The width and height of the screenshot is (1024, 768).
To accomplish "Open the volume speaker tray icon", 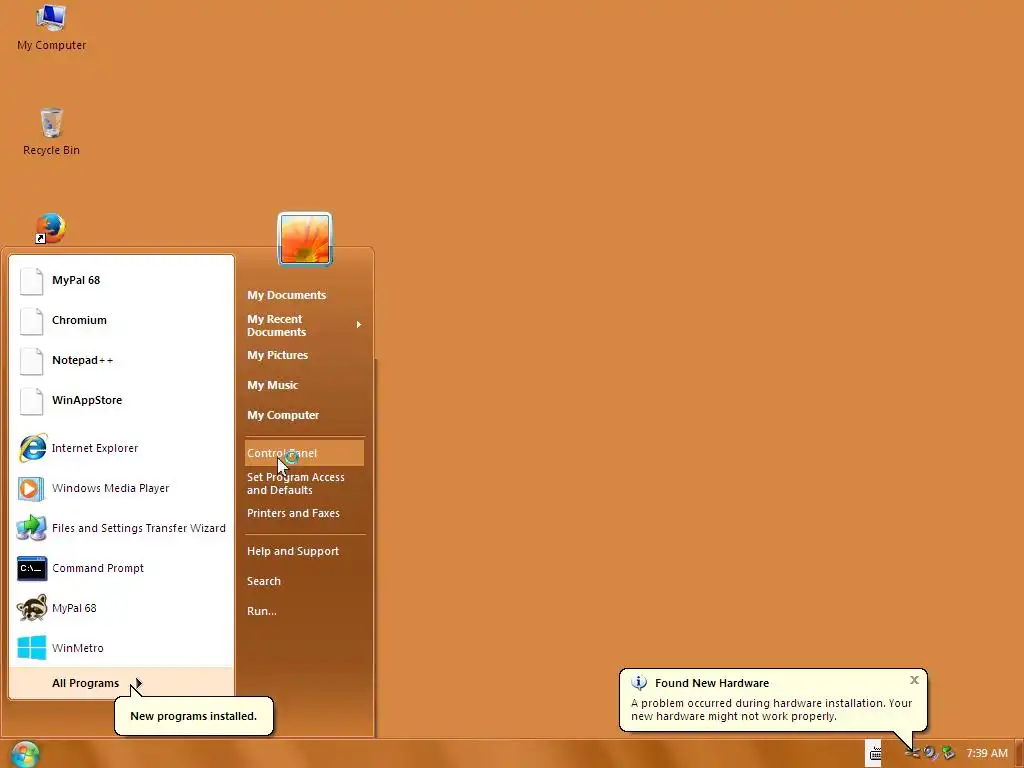I will (930, 753).
